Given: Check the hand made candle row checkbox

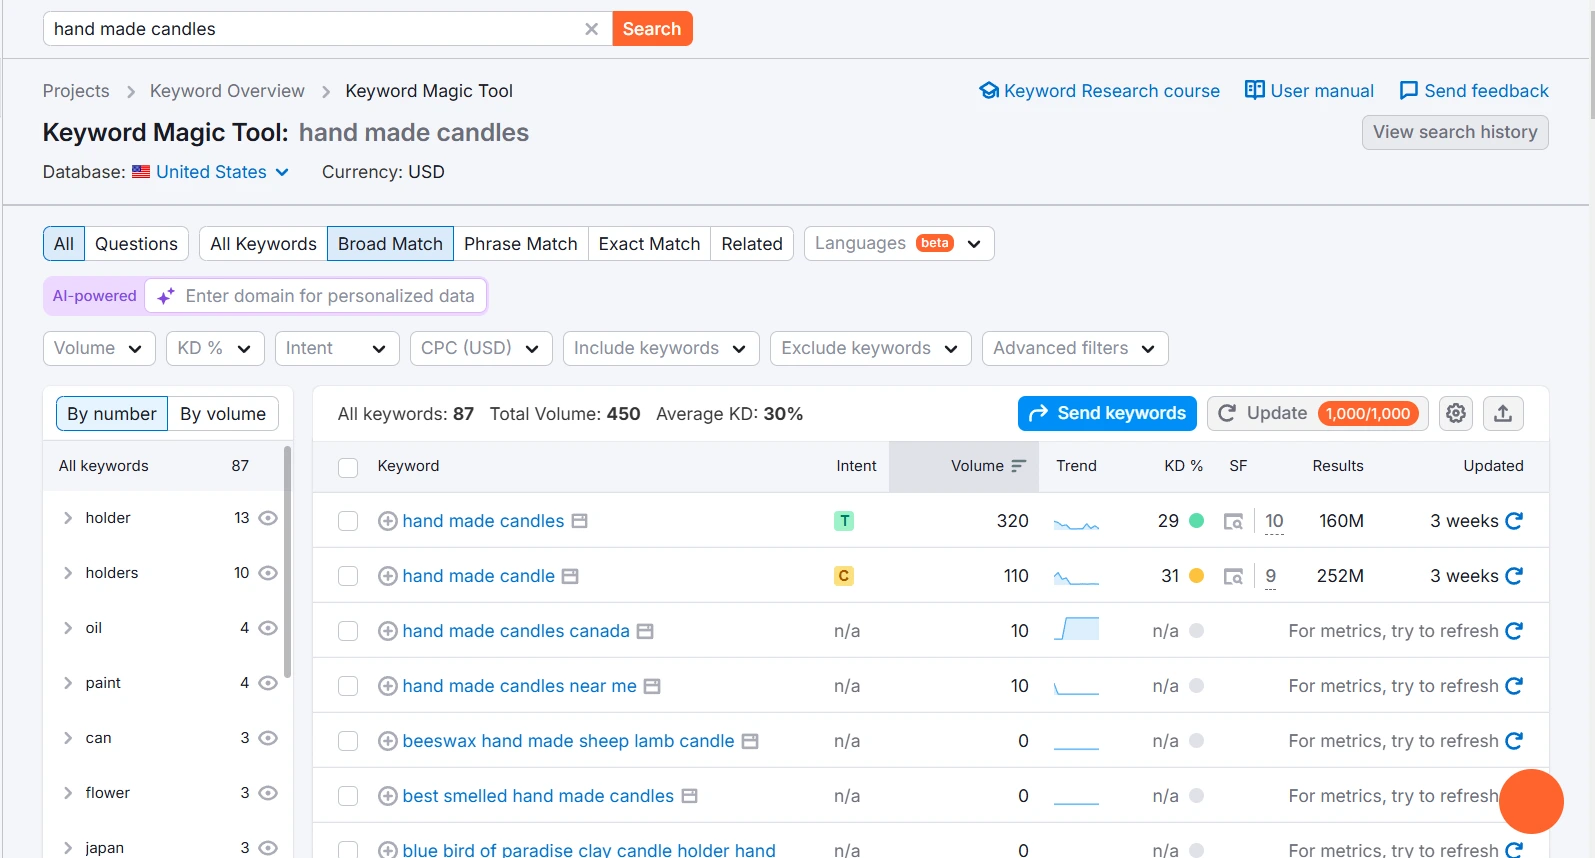Looking at the screenshot, I should 348,576.
